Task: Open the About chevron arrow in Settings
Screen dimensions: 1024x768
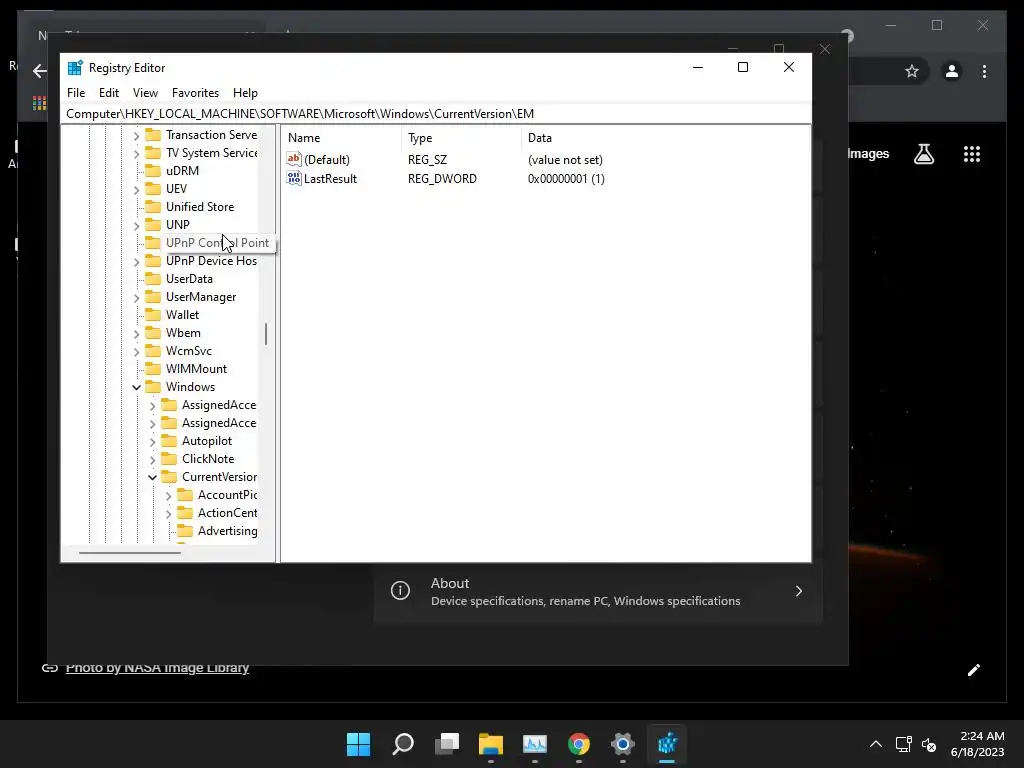Action: 799,591
